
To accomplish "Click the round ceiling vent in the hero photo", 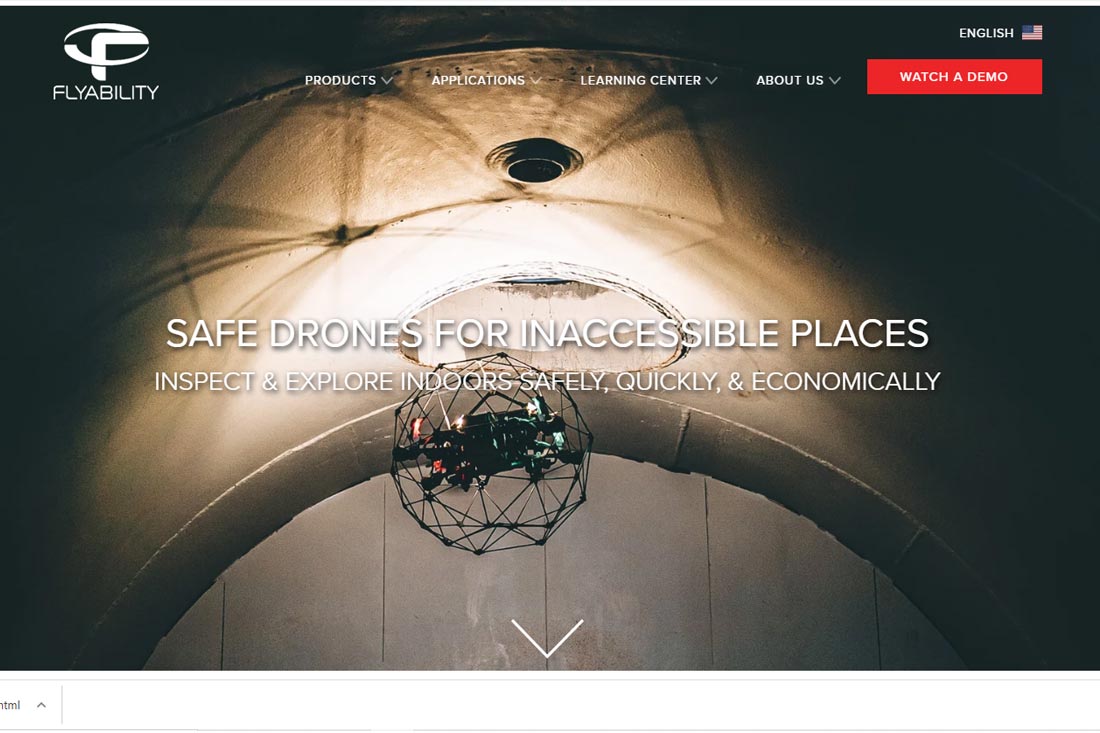I will pos(535,161).
